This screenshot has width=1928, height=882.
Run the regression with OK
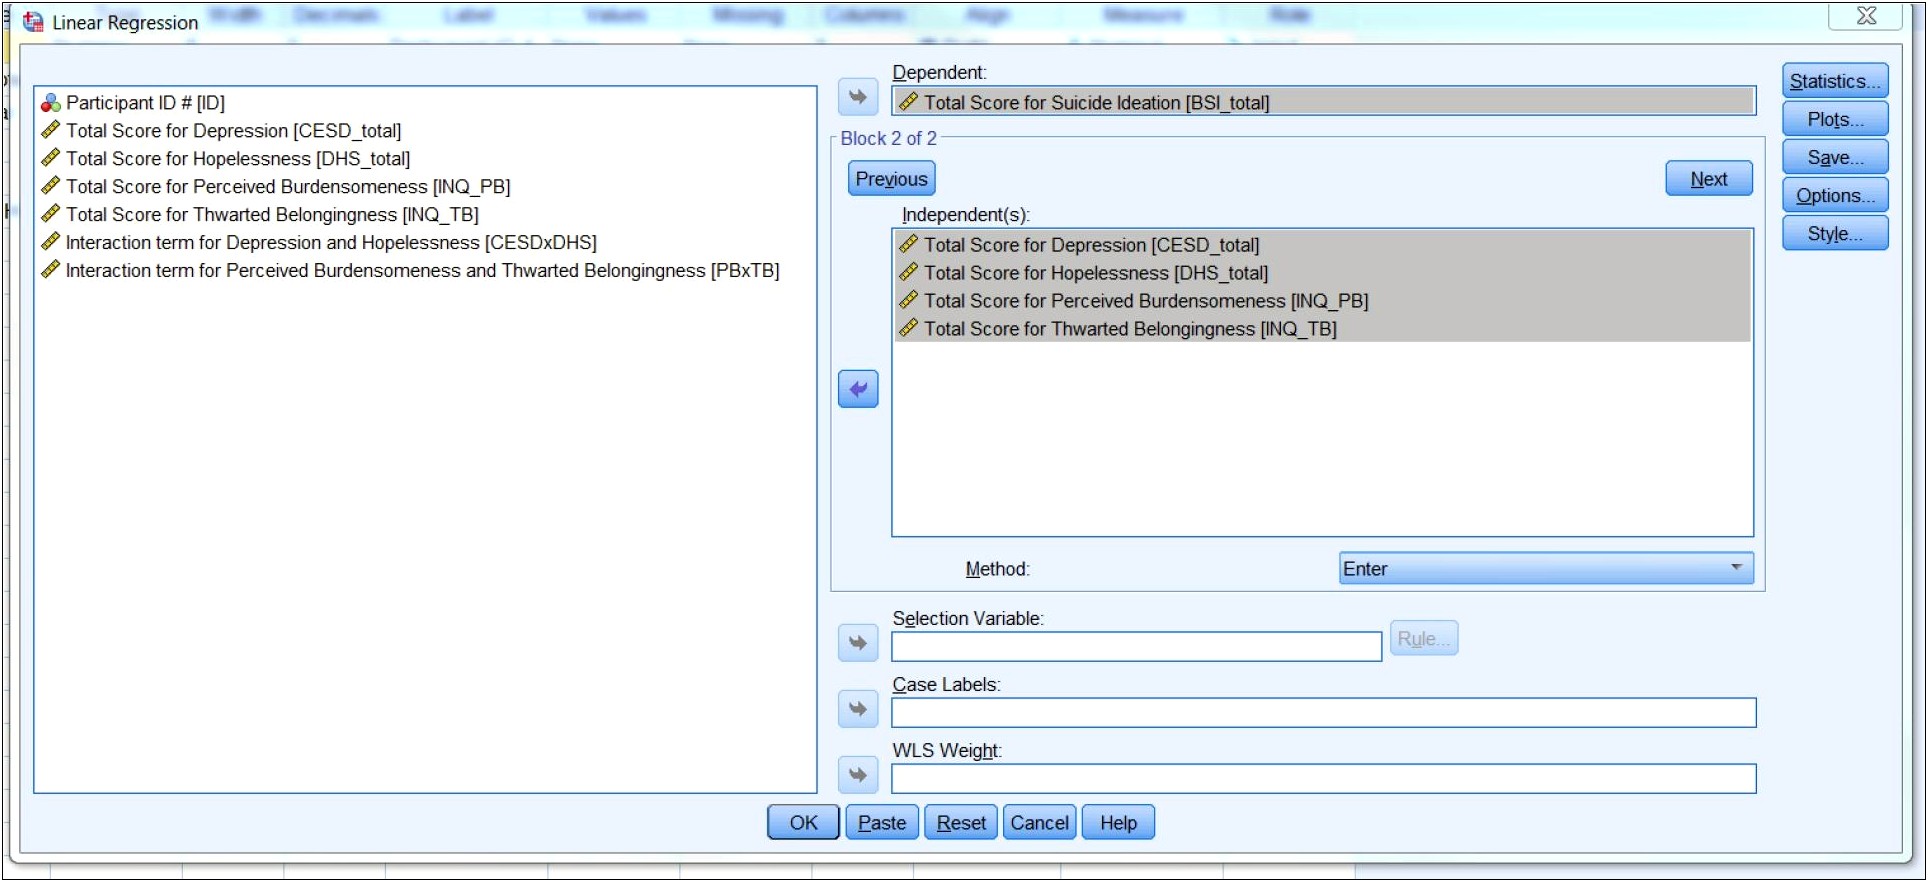pyautogui.click(x=803, y=822)
